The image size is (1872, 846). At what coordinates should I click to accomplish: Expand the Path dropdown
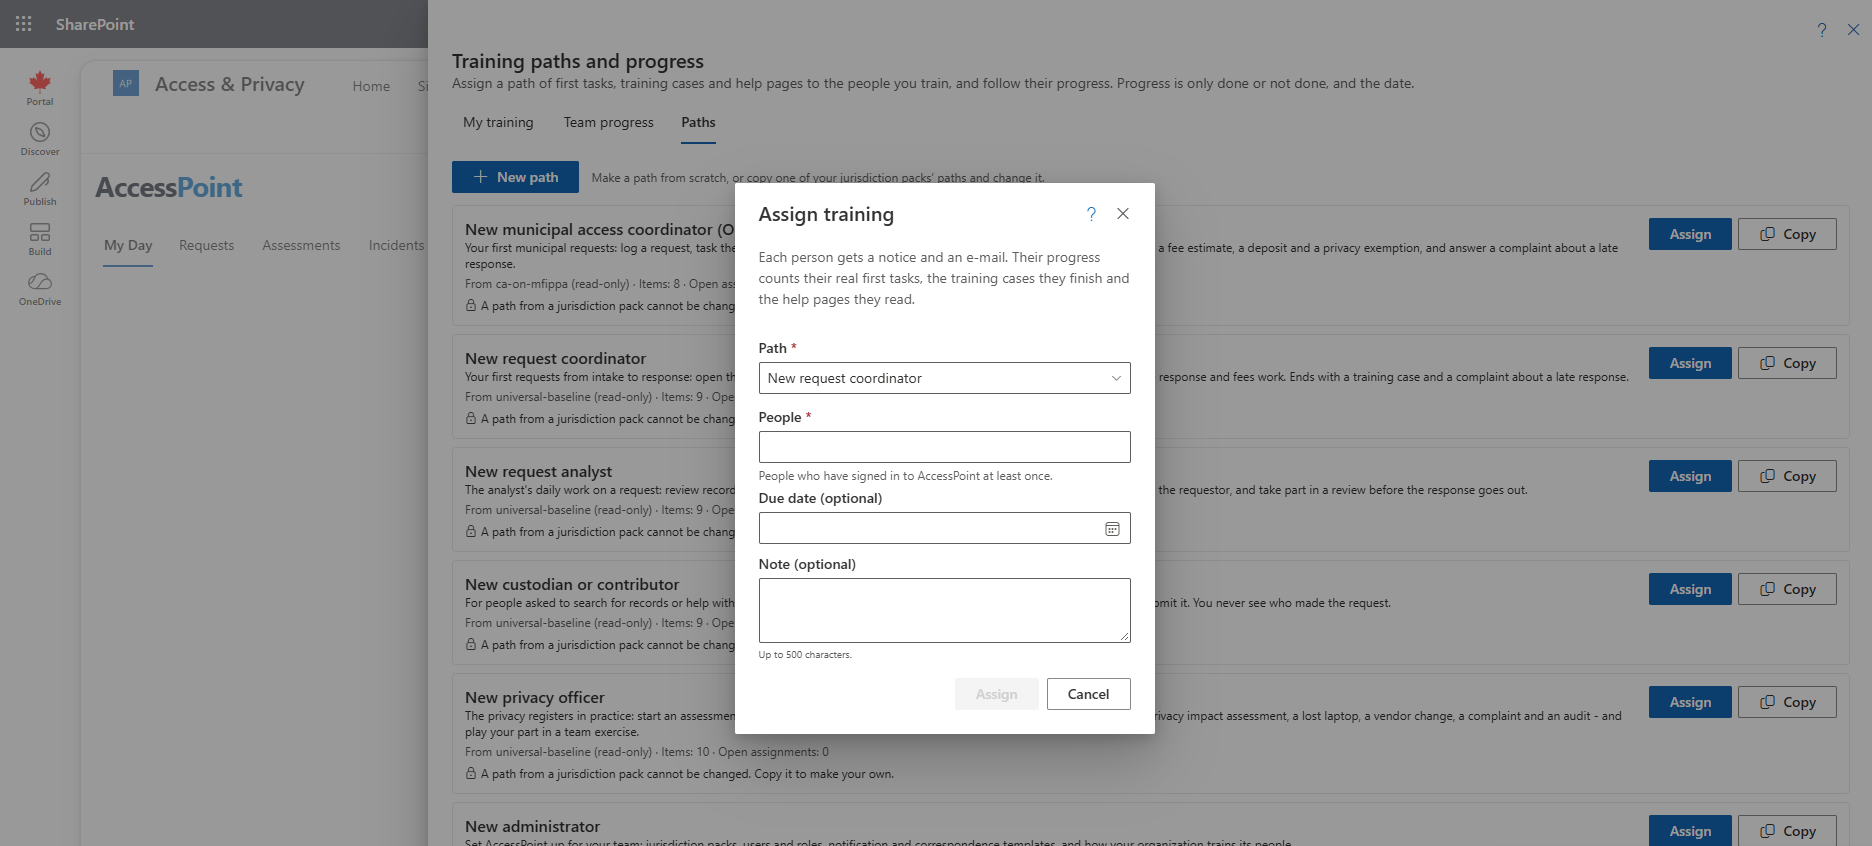click(x=944, y=378)
